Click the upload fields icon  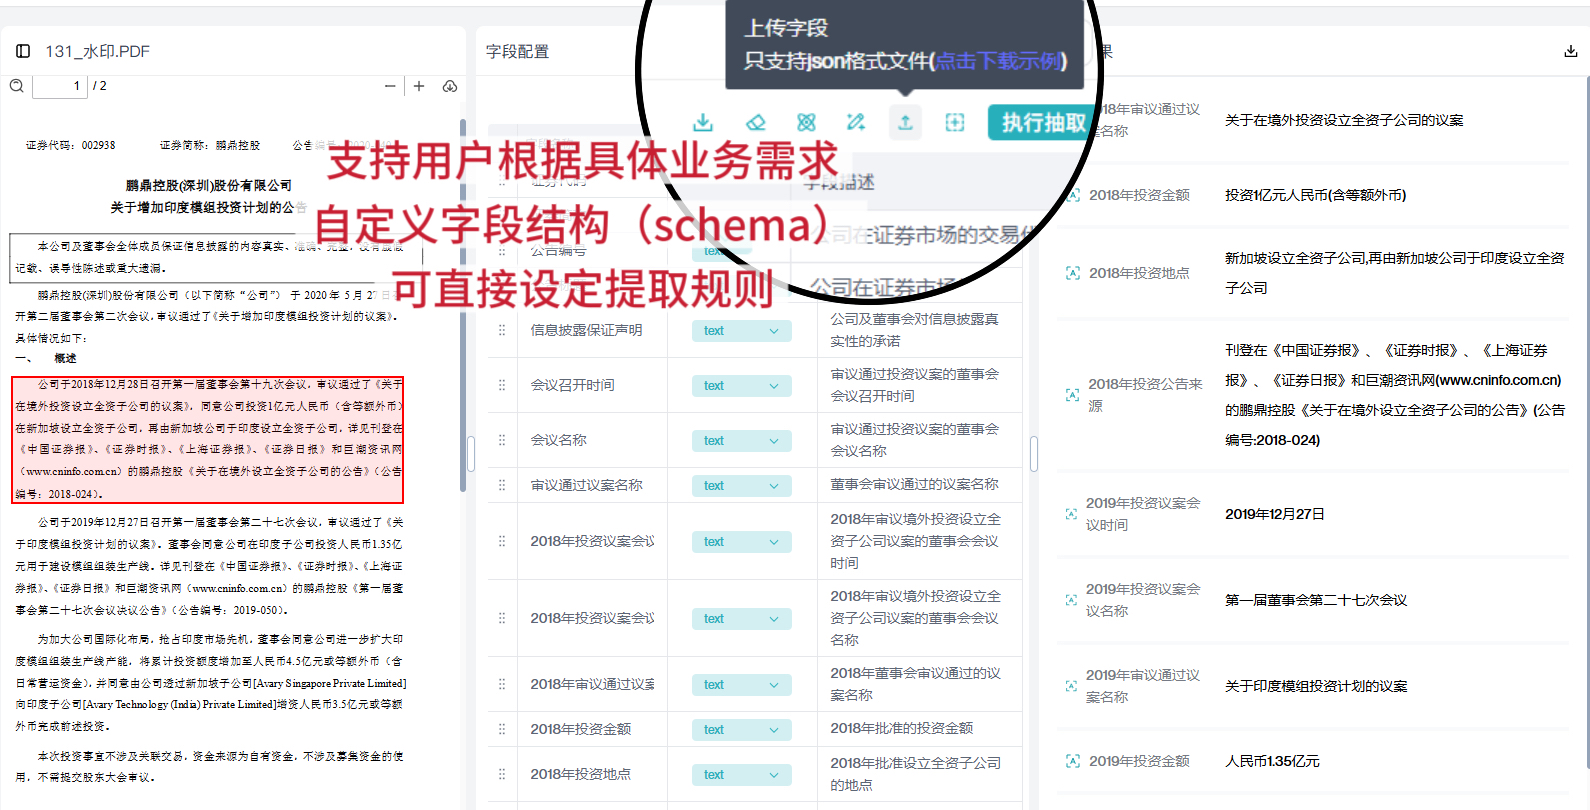(905, 122)
